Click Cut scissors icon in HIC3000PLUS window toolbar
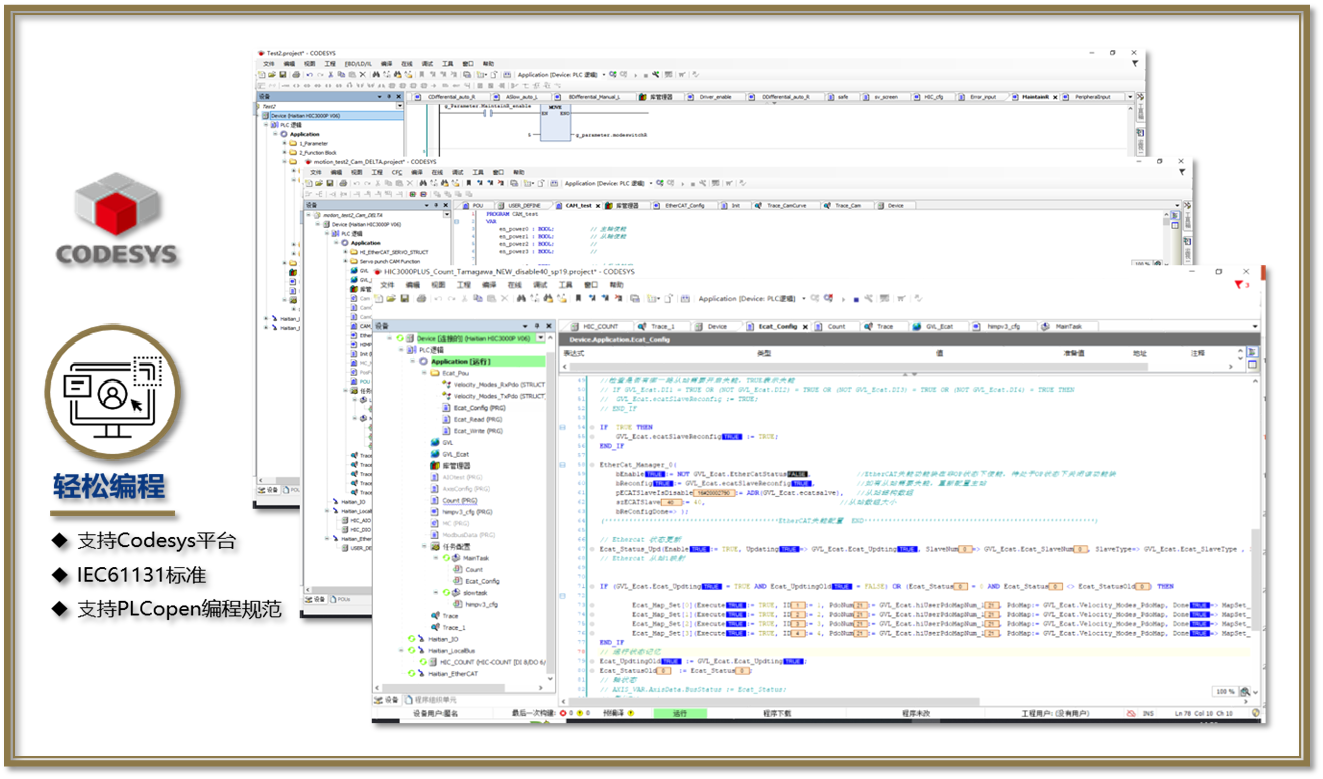Screen dimensions: 1323x779 (464, 298)
